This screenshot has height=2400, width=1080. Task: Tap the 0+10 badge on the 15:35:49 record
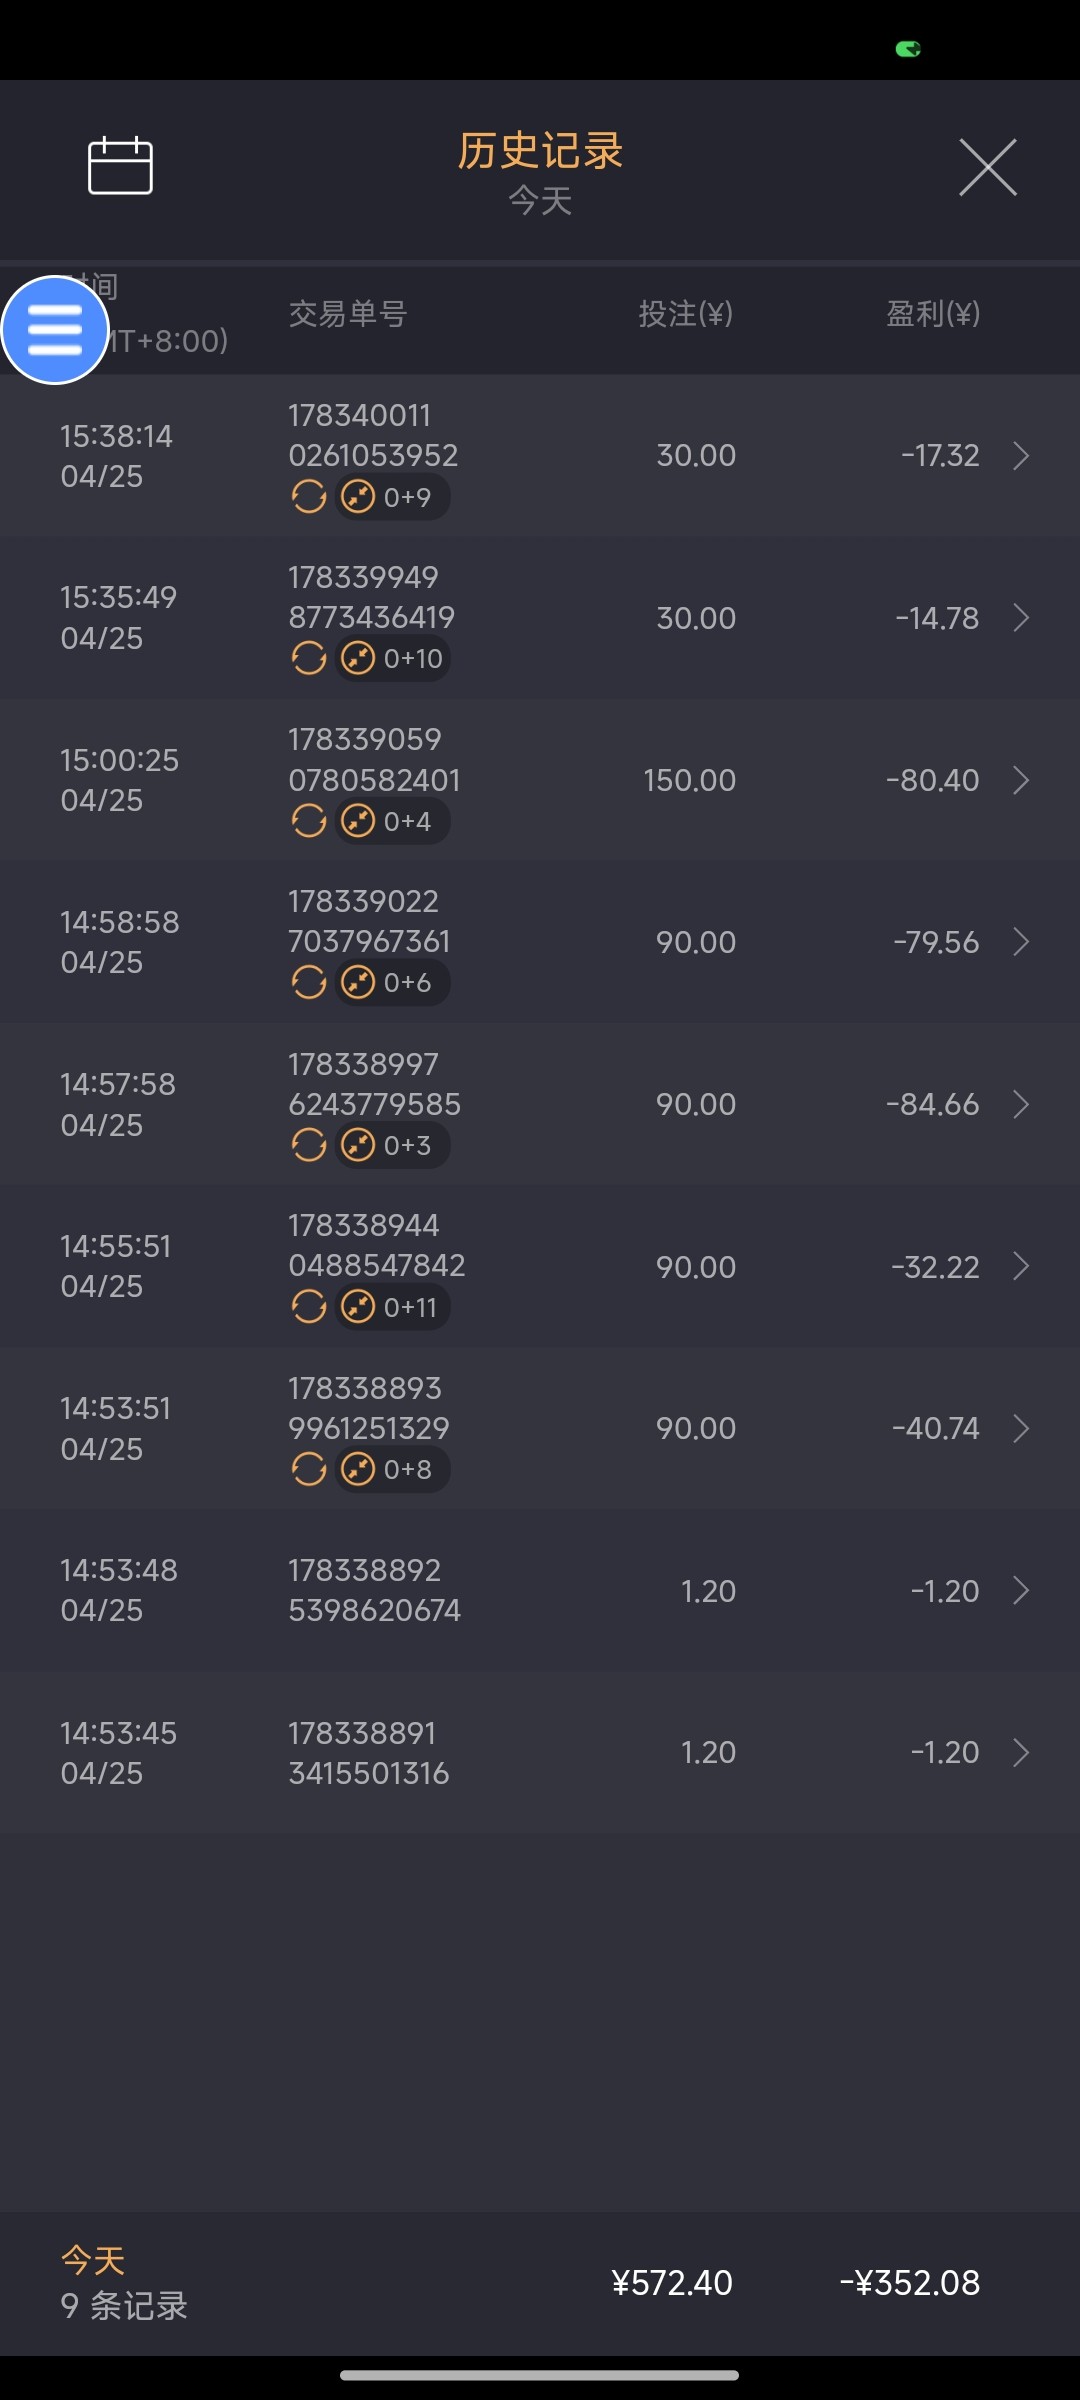click(393, 659)
